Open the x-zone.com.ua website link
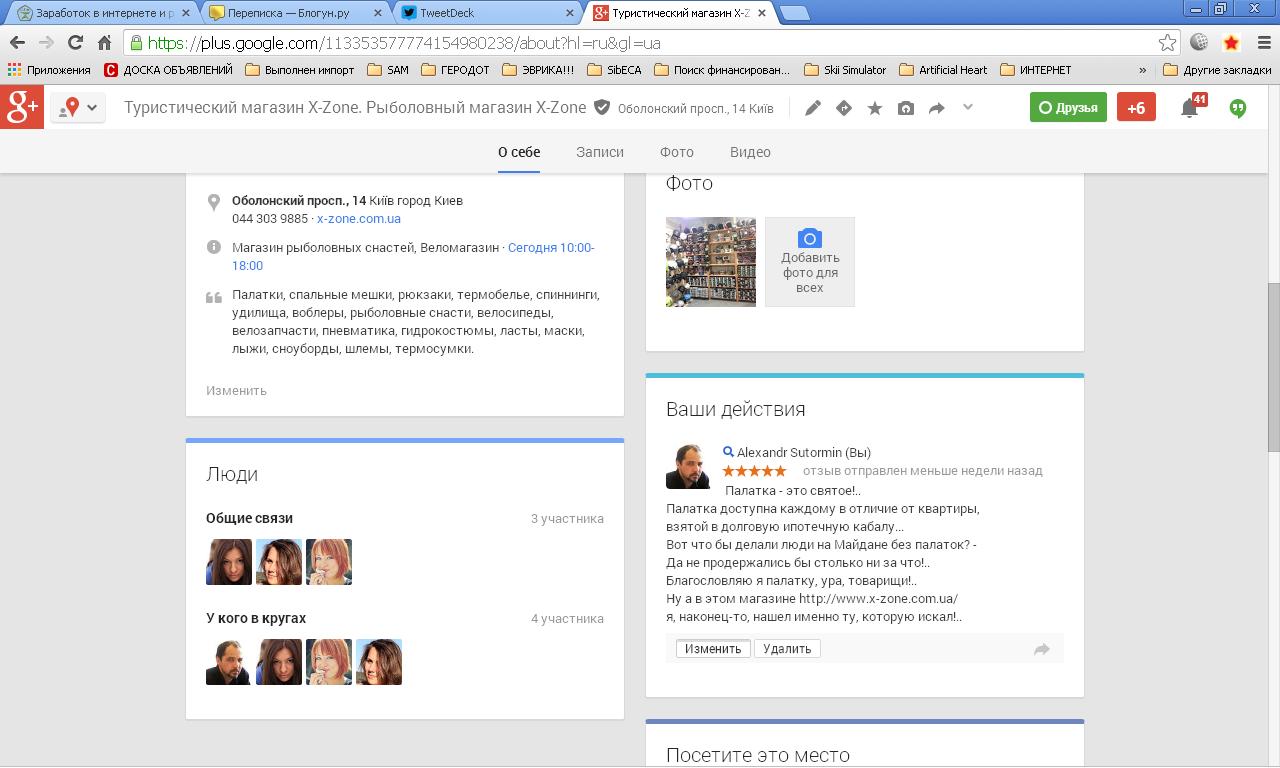The height and width of the screenshot is (768, 1280). point(359,218)
